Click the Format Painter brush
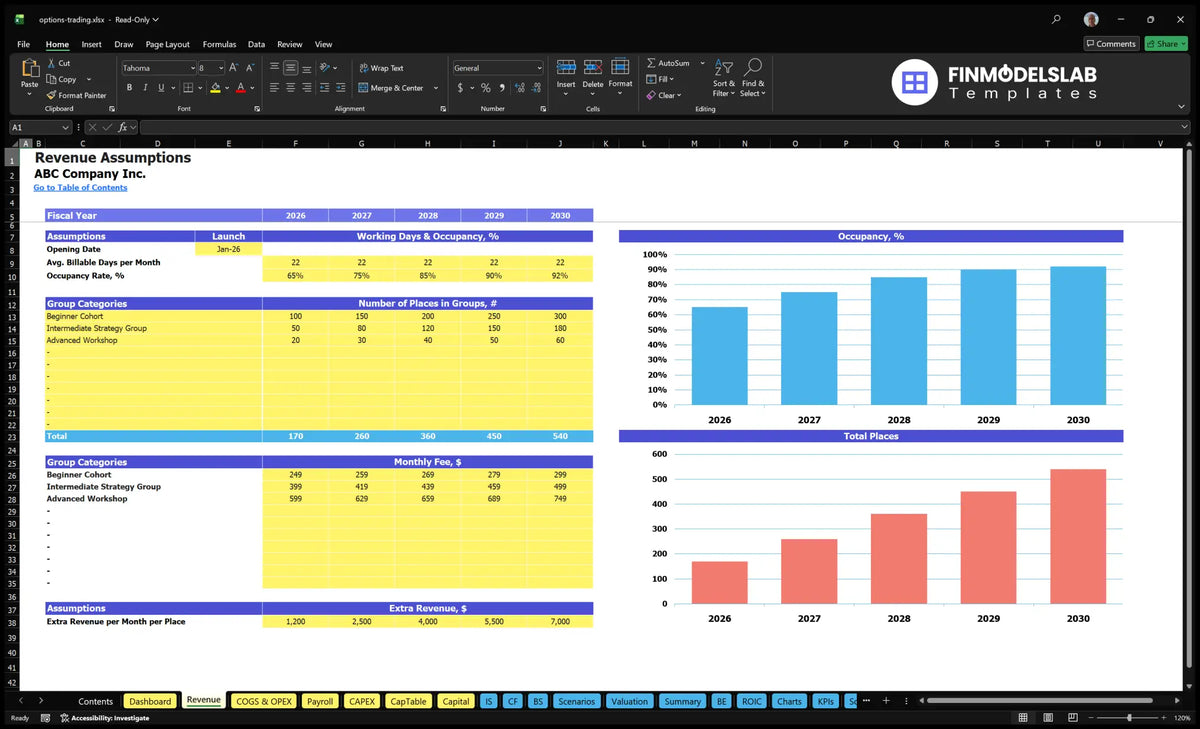The width and height of the screenshot is (1200, 729). [51, 95]
